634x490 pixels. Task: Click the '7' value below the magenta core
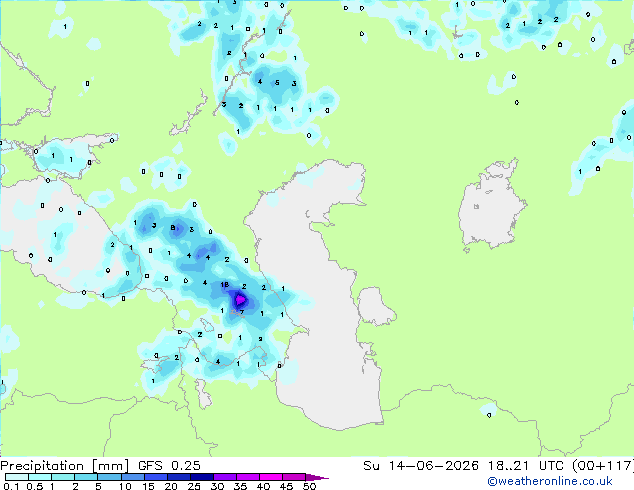[242, 312]
